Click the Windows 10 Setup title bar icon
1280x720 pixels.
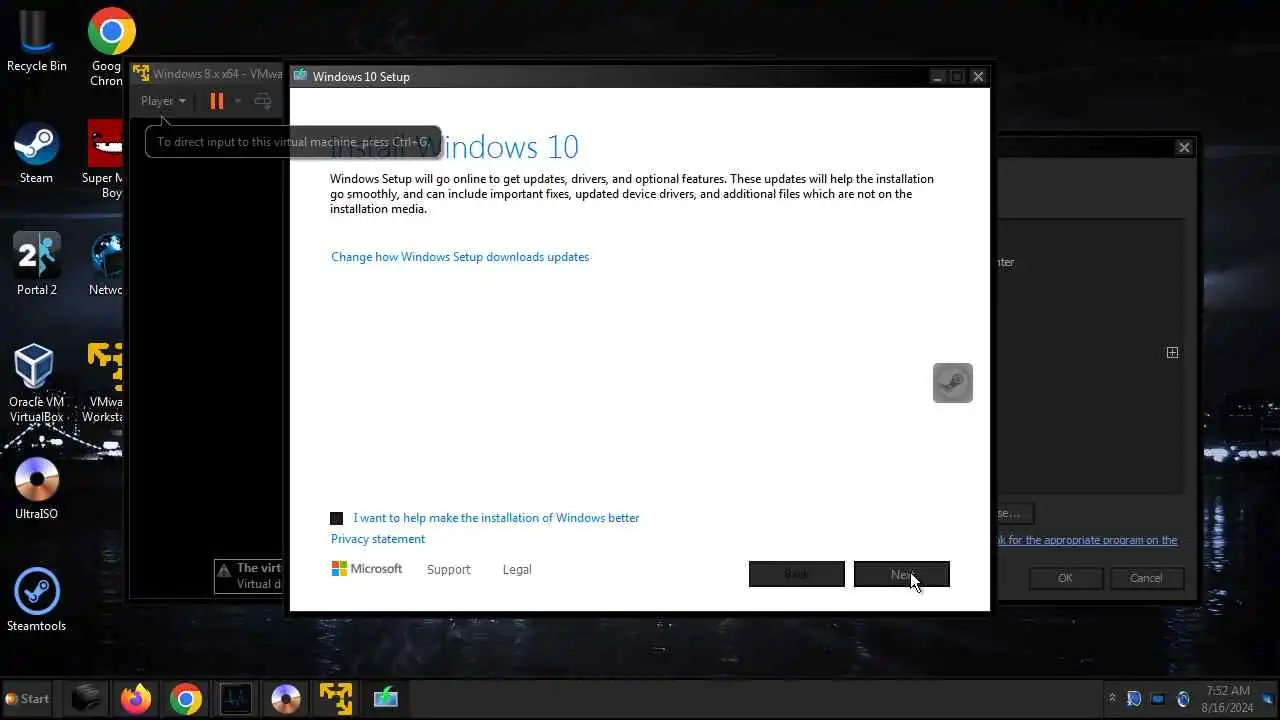[x=300, y=76]
